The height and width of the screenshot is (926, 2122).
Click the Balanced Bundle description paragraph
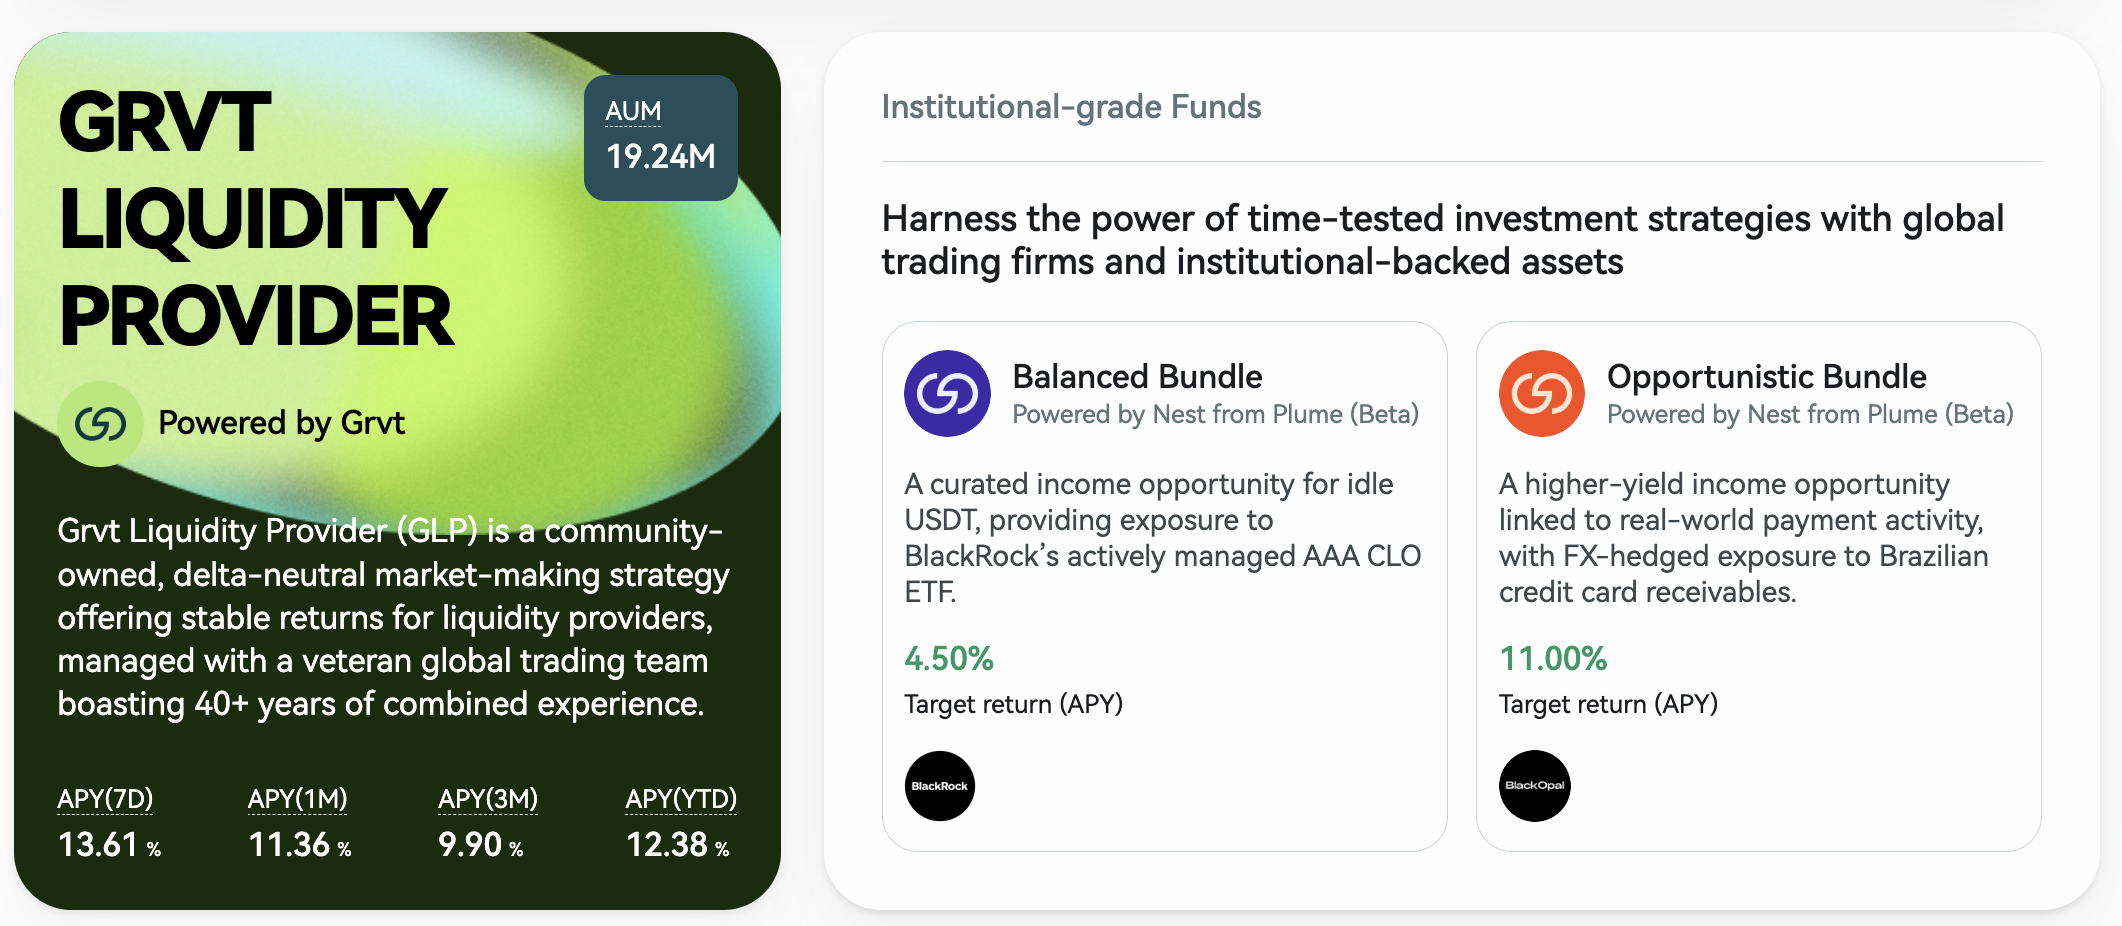(1163, 538)
